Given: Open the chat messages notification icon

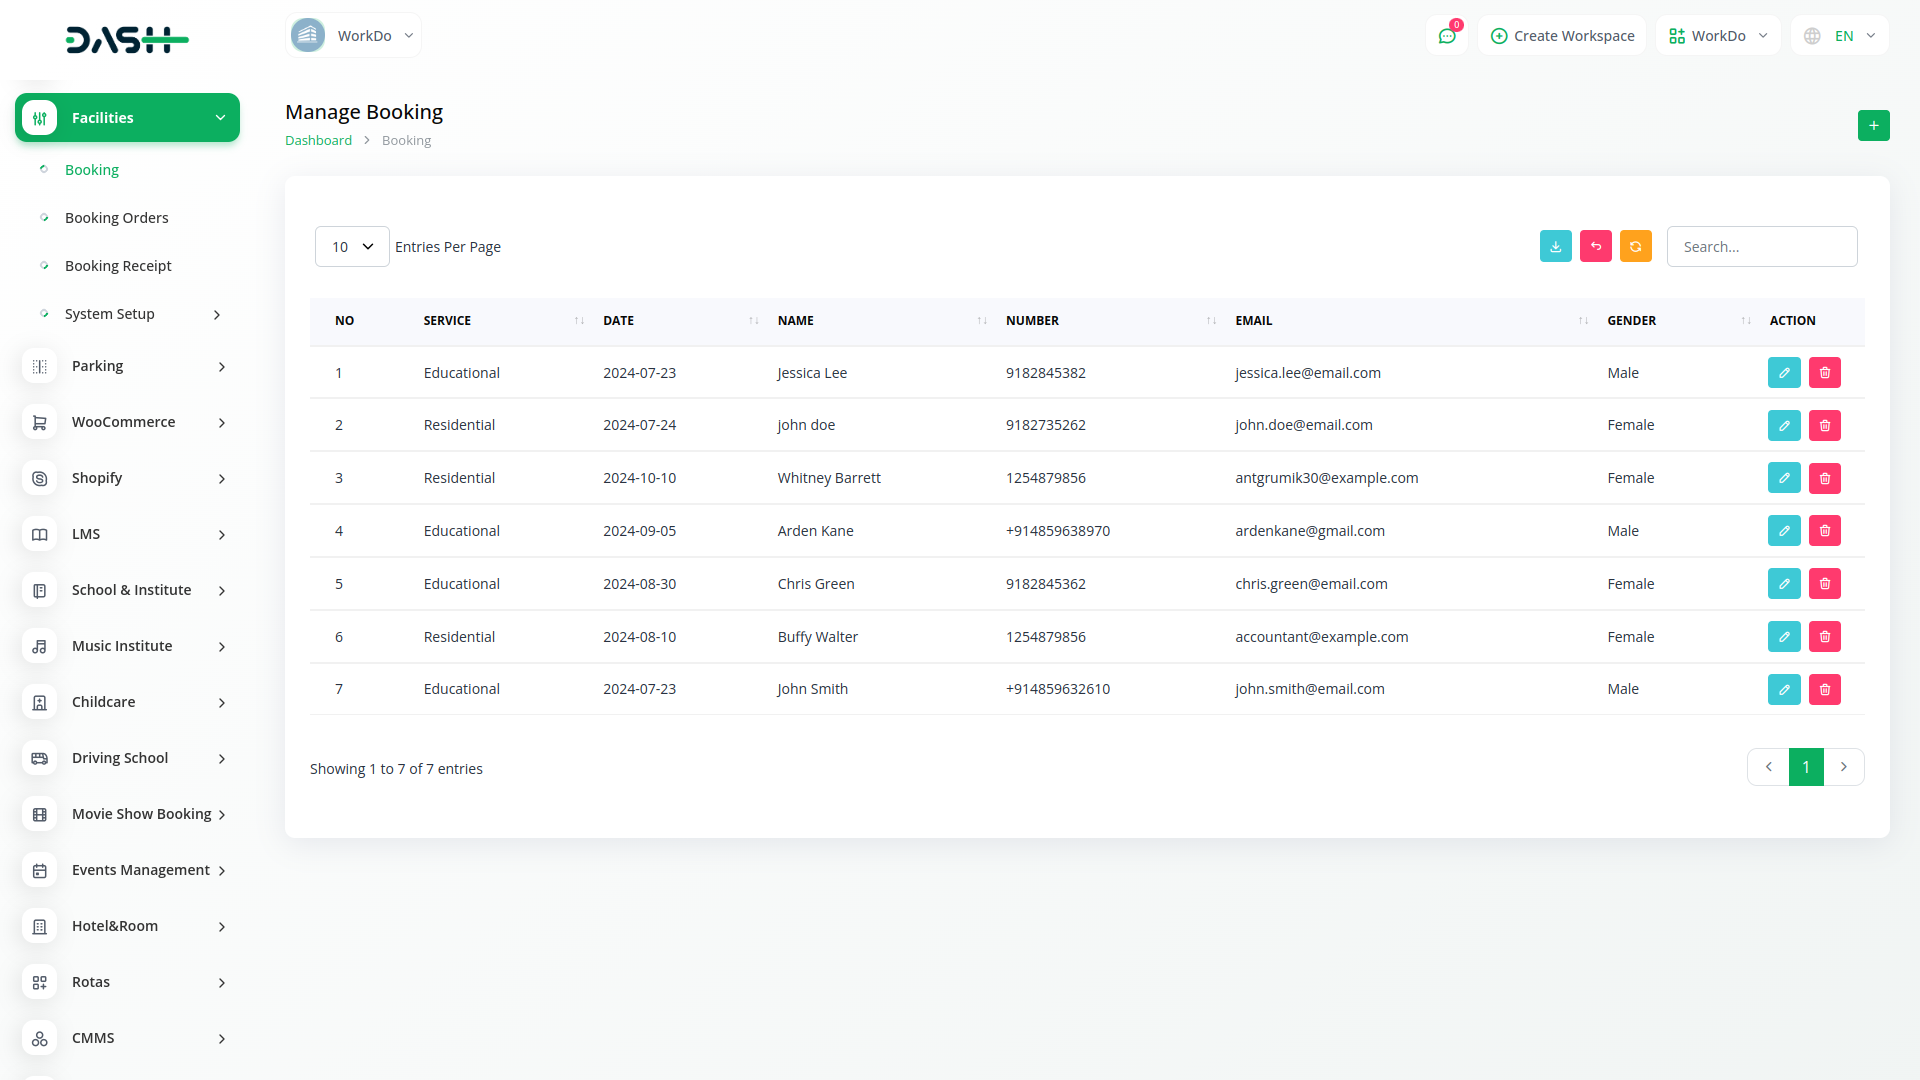Looking at the screenshot, I should tap(1446, 36).
